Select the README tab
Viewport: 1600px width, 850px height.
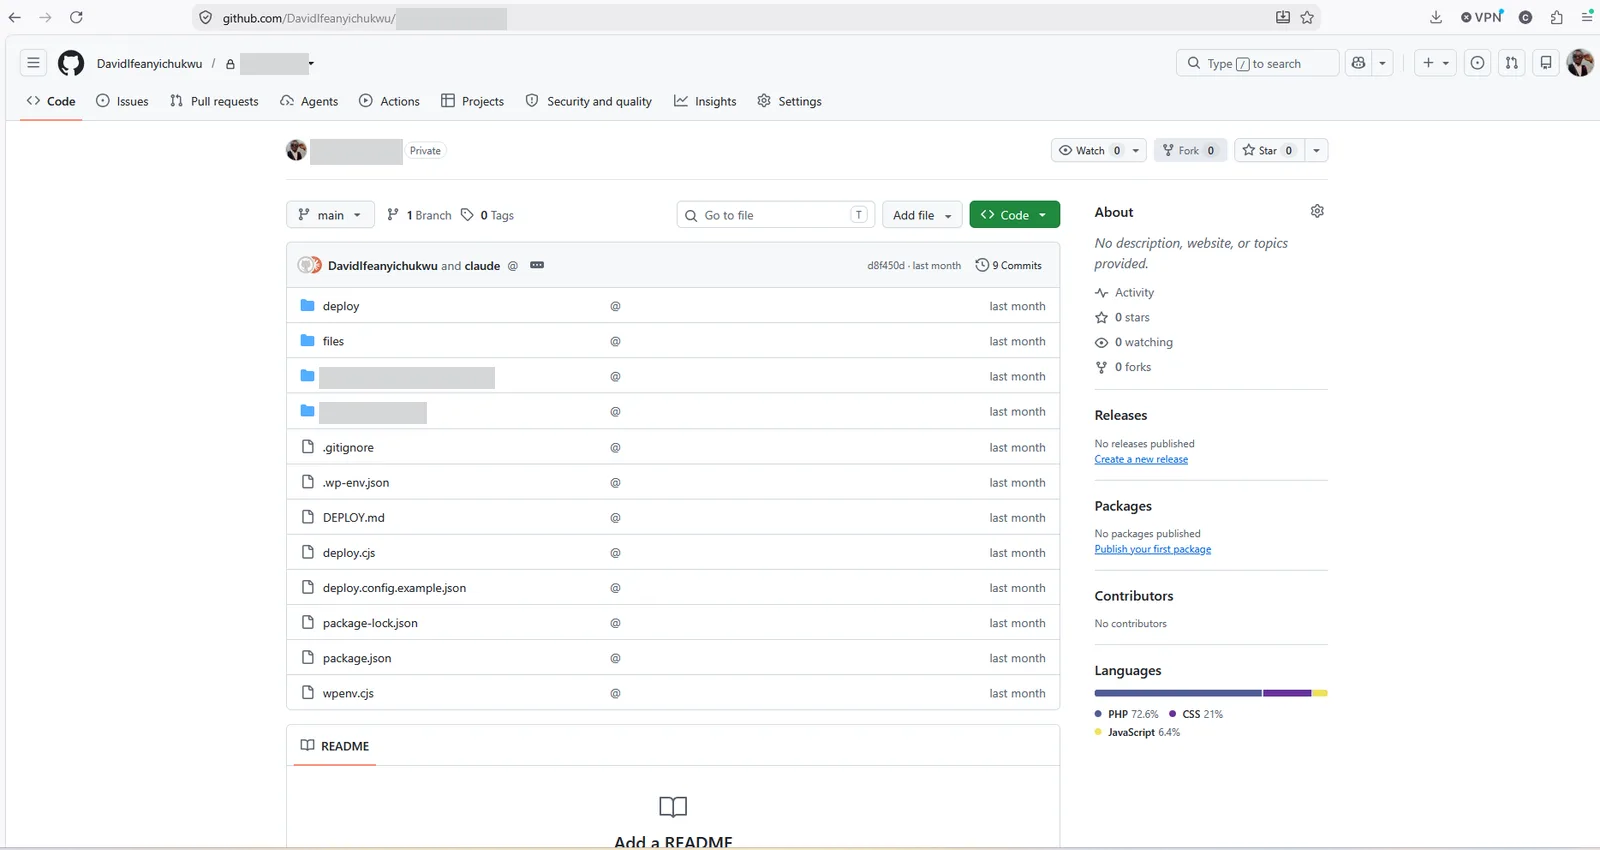[x=334, y=746]
